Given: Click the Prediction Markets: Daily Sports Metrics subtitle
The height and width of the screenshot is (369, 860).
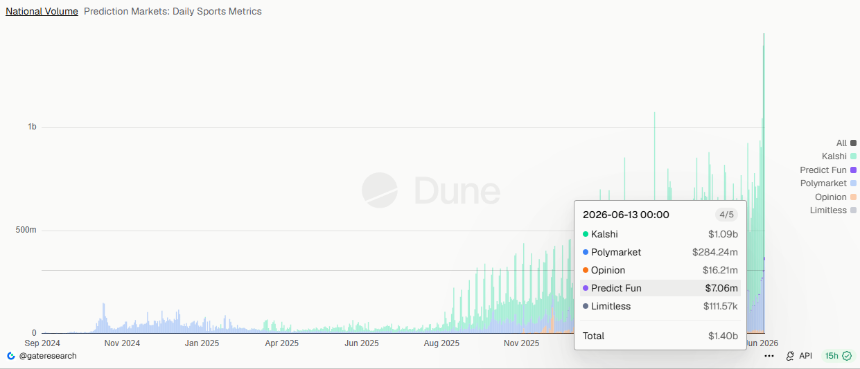Looking at the screenshot, I should (173, 11).
